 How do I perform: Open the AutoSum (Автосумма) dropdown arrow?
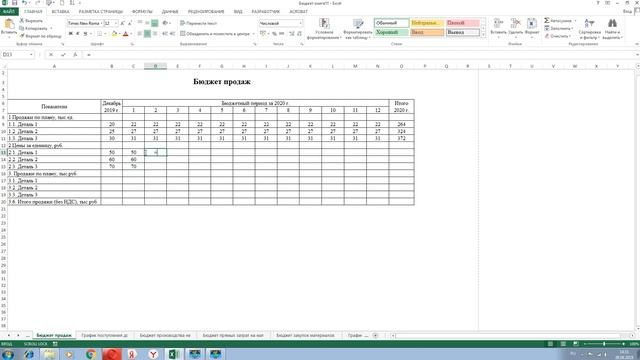point(575,20)
